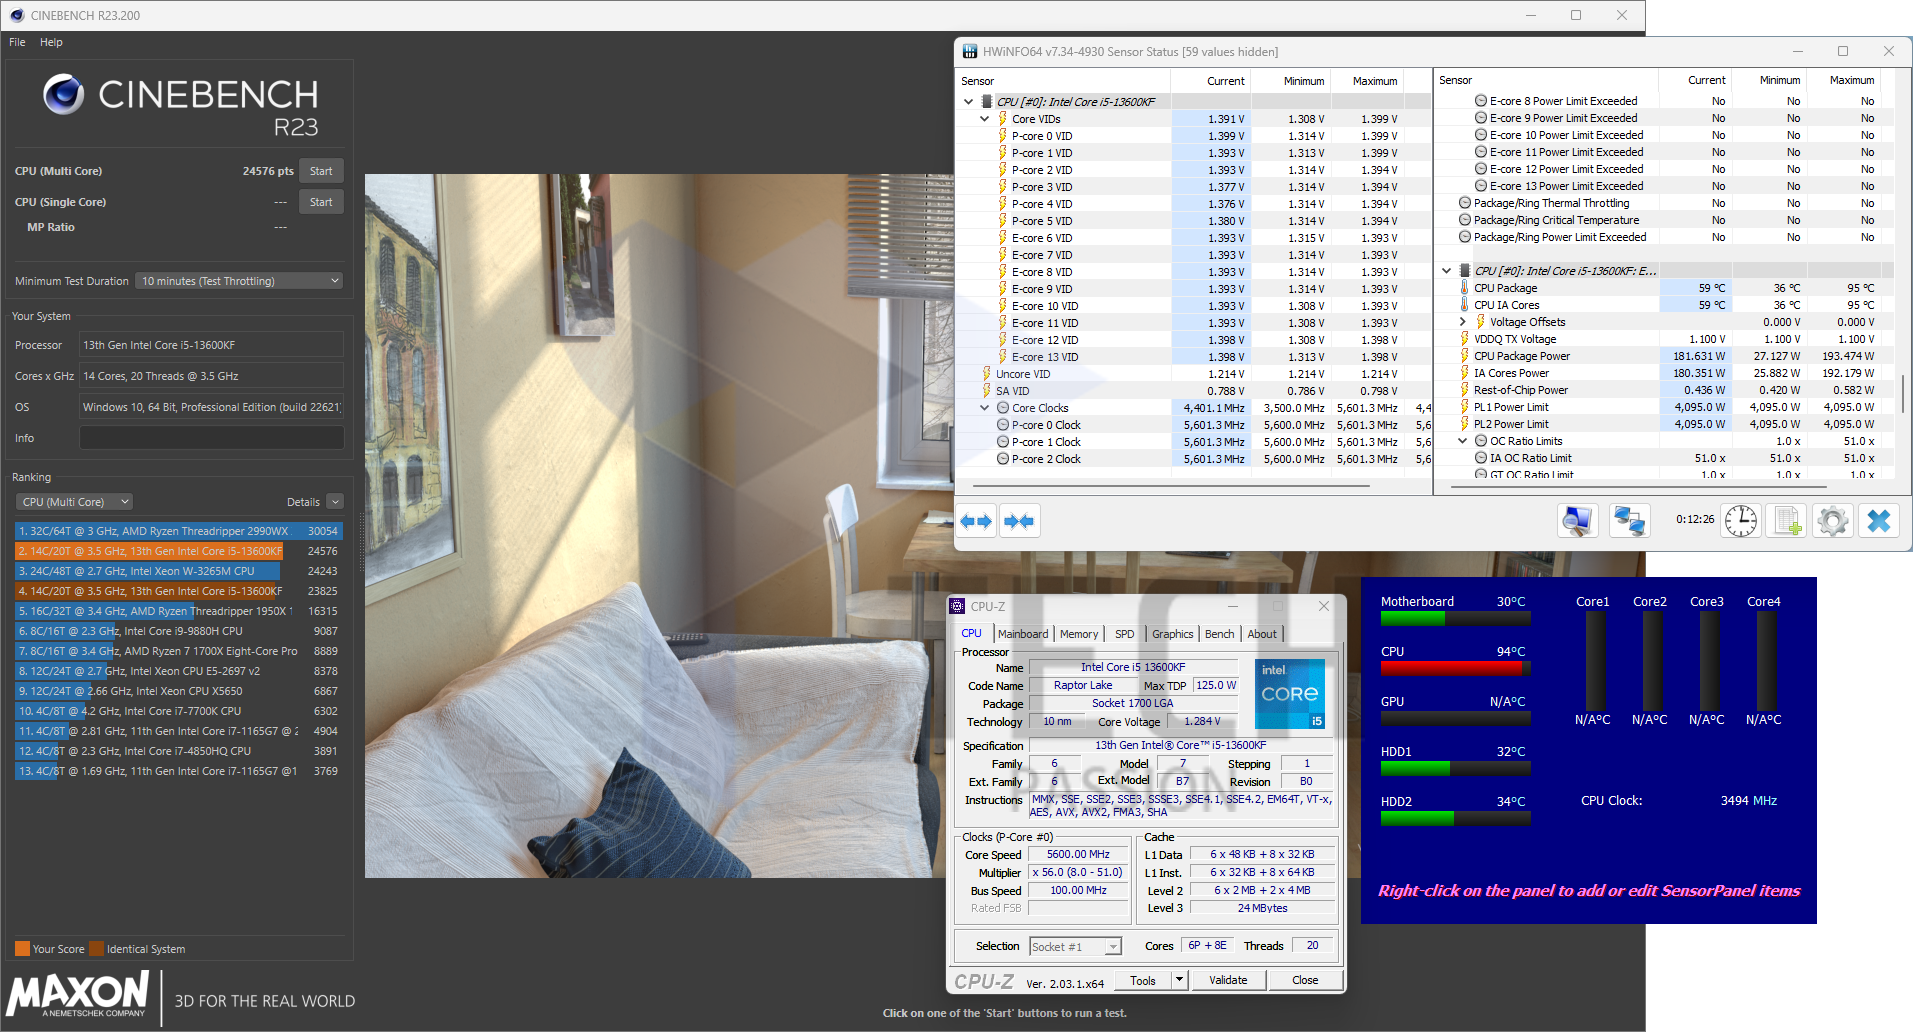
Task: Open the CPU-Z Tools dropdown arrow
Action: pos(1179,980)
